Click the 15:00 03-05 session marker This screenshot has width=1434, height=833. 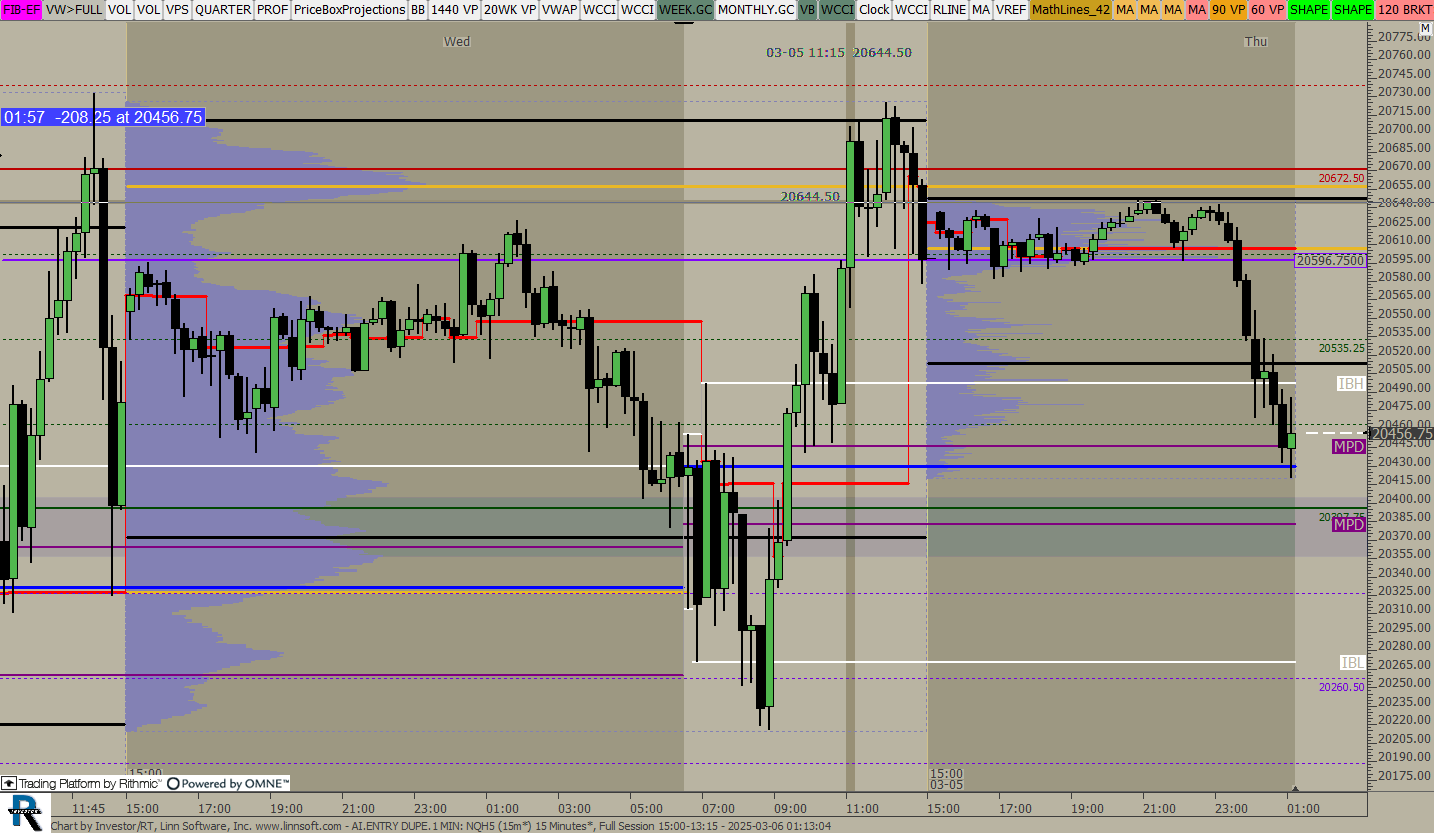(x=946, y=779)
